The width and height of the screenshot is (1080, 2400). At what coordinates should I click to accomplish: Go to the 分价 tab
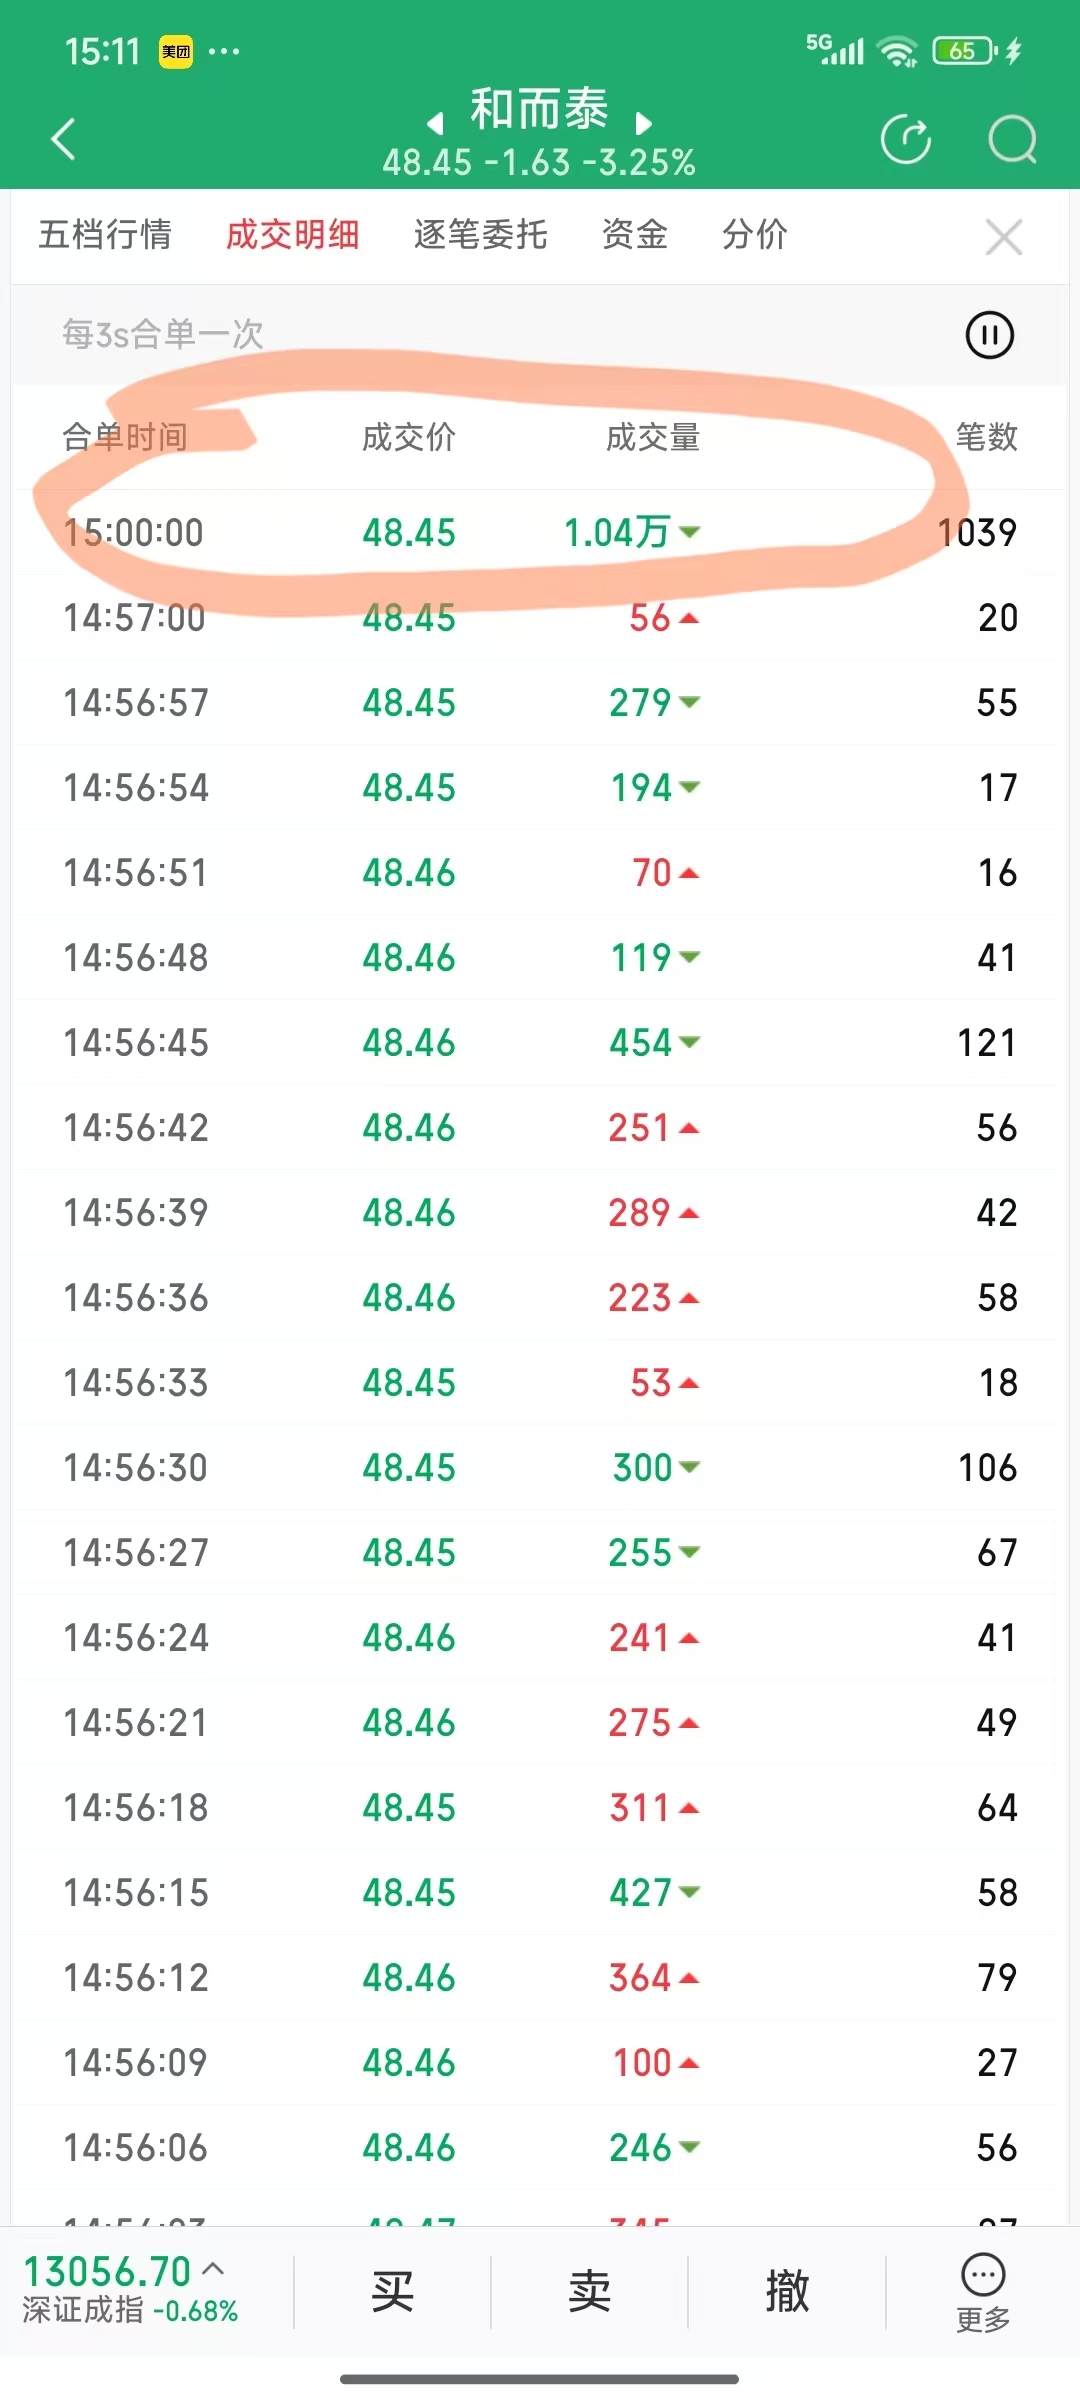[755, 235]
